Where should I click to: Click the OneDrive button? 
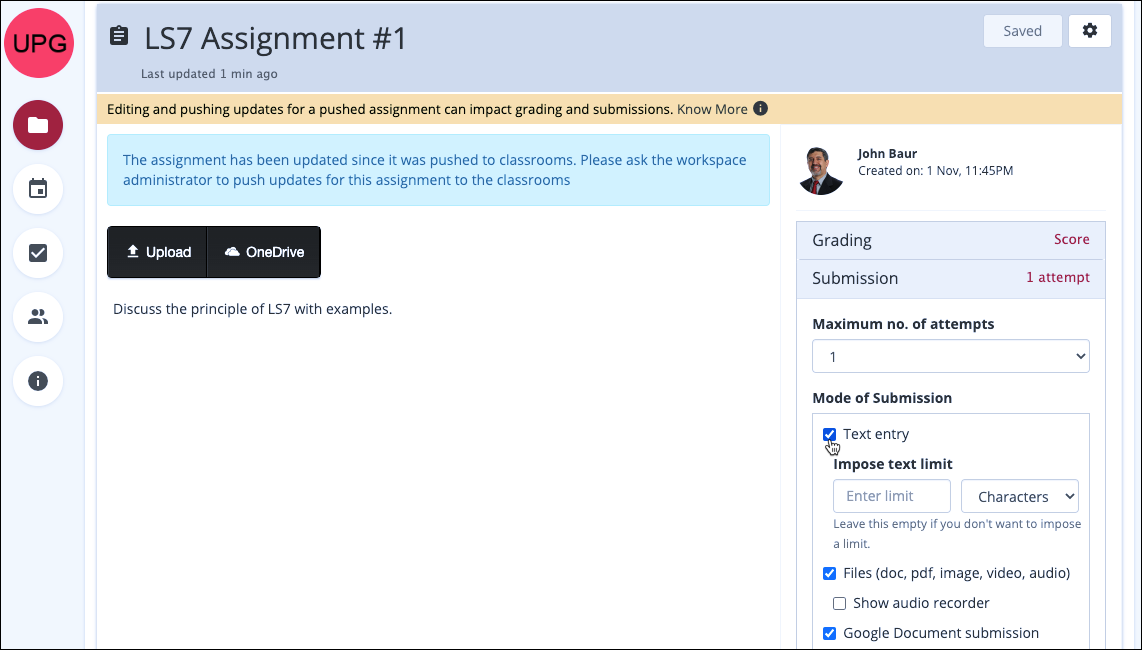tap(264, 252)
